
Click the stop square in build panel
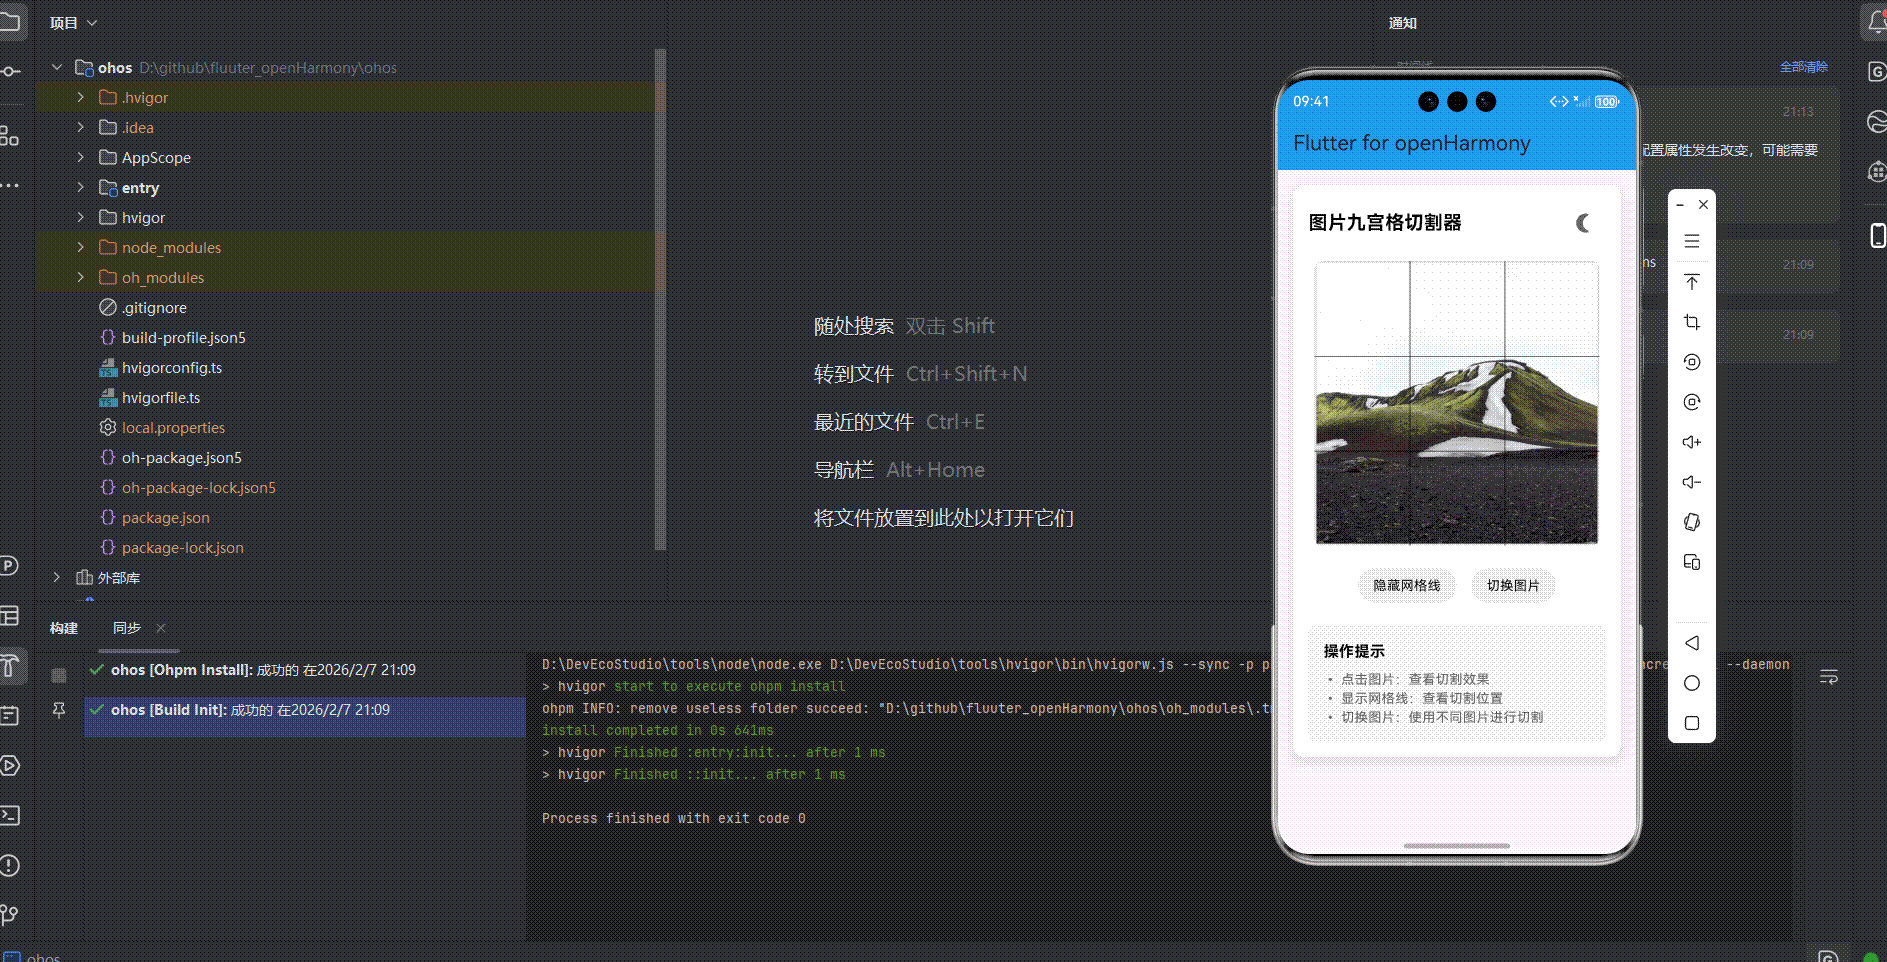(x=59, y=675)
